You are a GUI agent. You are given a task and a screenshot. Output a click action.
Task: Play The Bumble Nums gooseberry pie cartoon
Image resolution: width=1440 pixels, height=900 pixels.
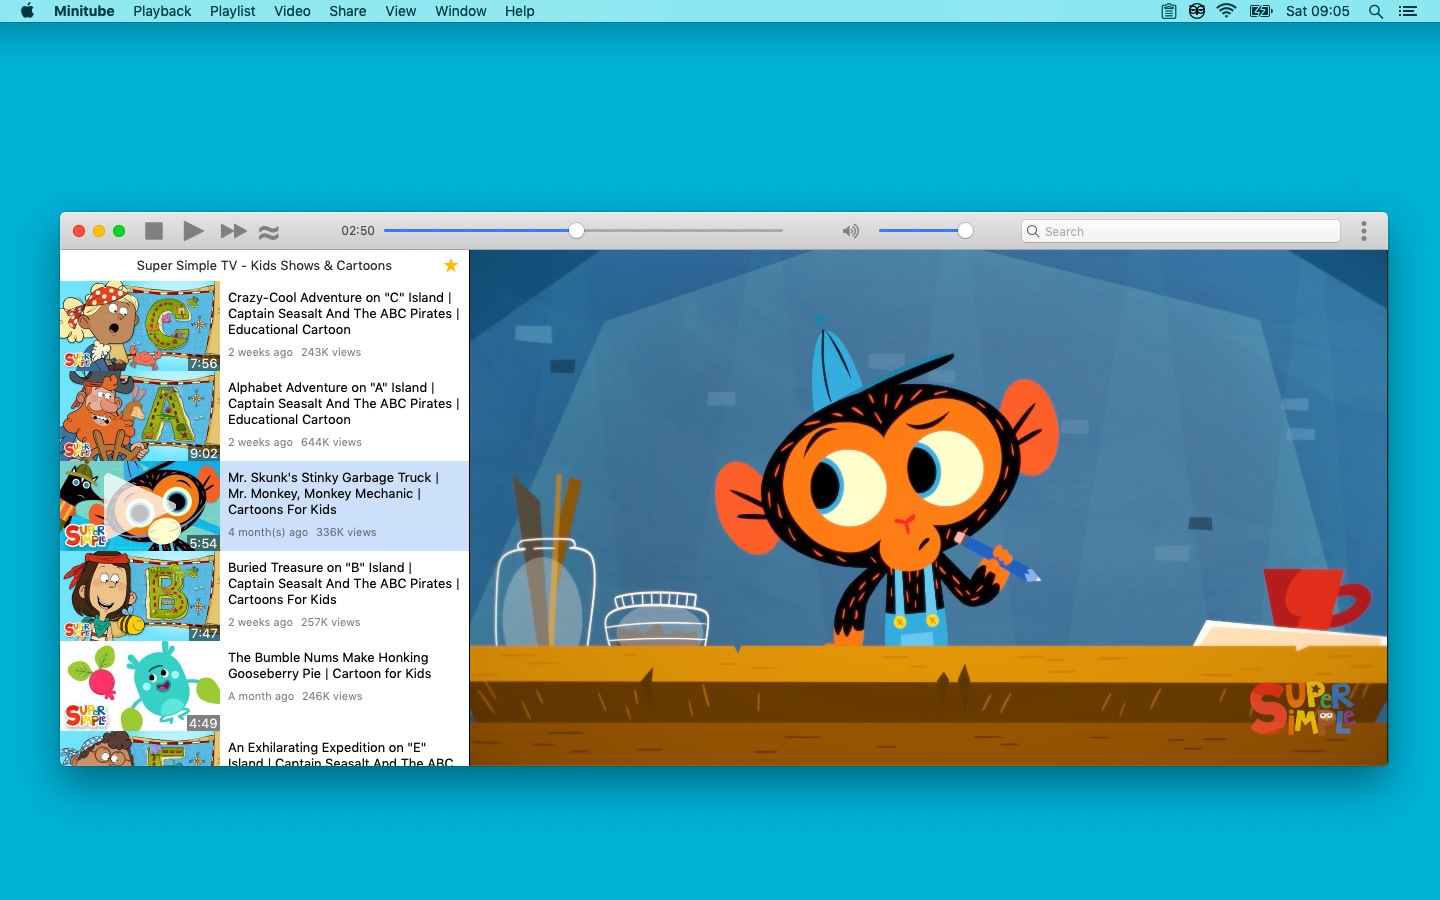coord(328,666)
